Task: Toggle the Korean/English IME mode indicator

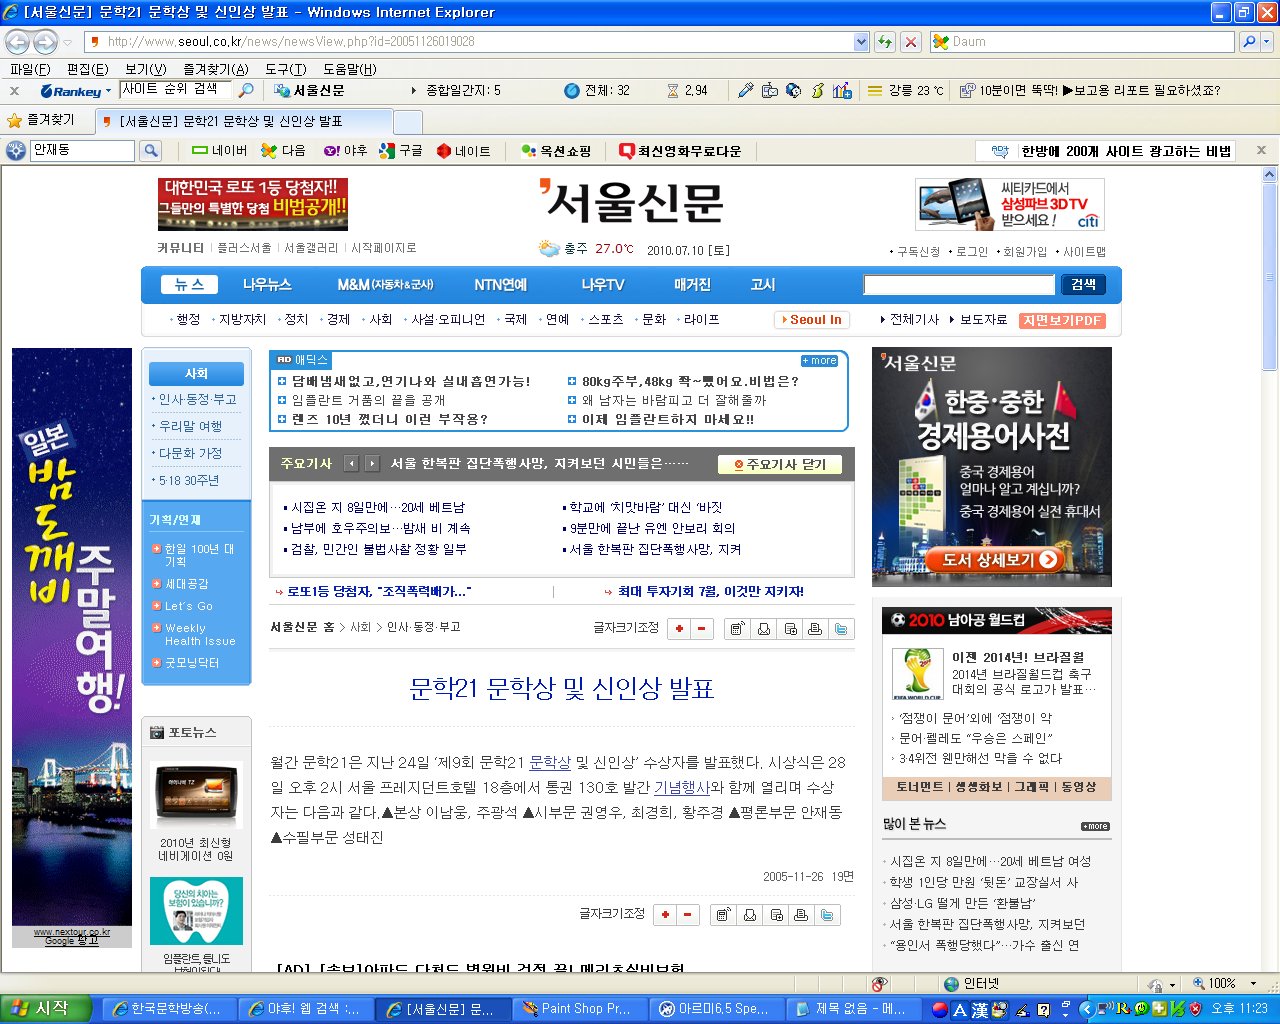Action: point(959,1009)
